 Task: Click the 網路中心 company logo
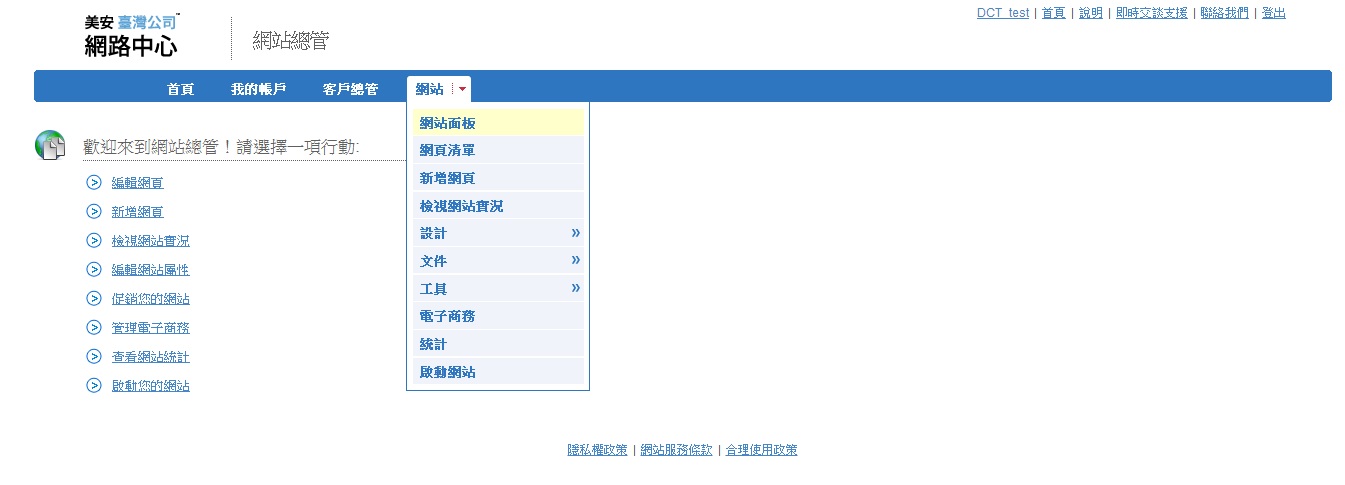tap(131, 37)
